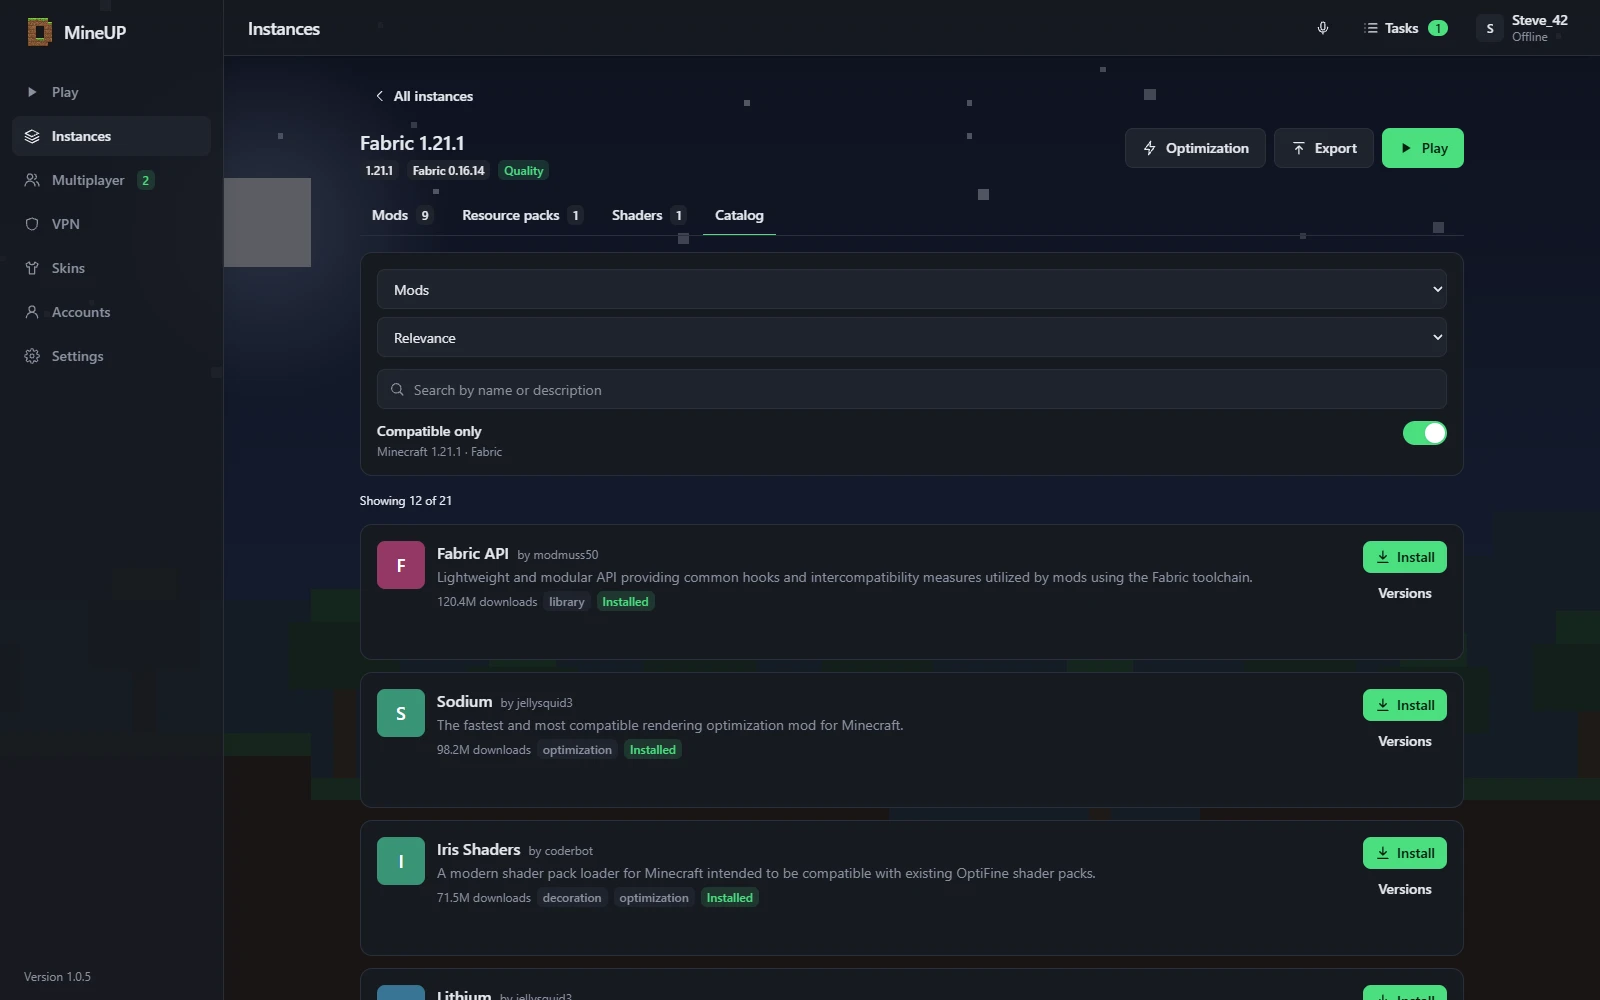1600x1000 pixels.
Task: Focus the search by name field
Action: (x=912, y=389)
